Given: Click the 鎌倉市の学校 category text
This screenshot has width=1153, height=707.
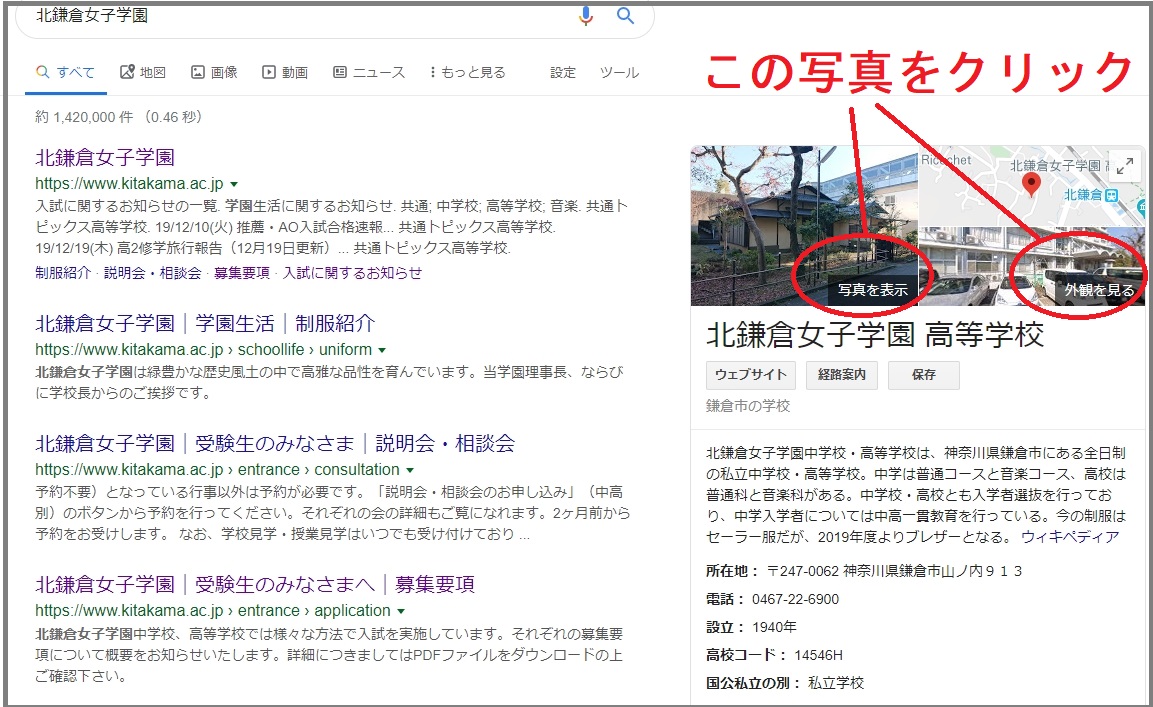Looking at the screenshot, I should (x=748, y=406).
